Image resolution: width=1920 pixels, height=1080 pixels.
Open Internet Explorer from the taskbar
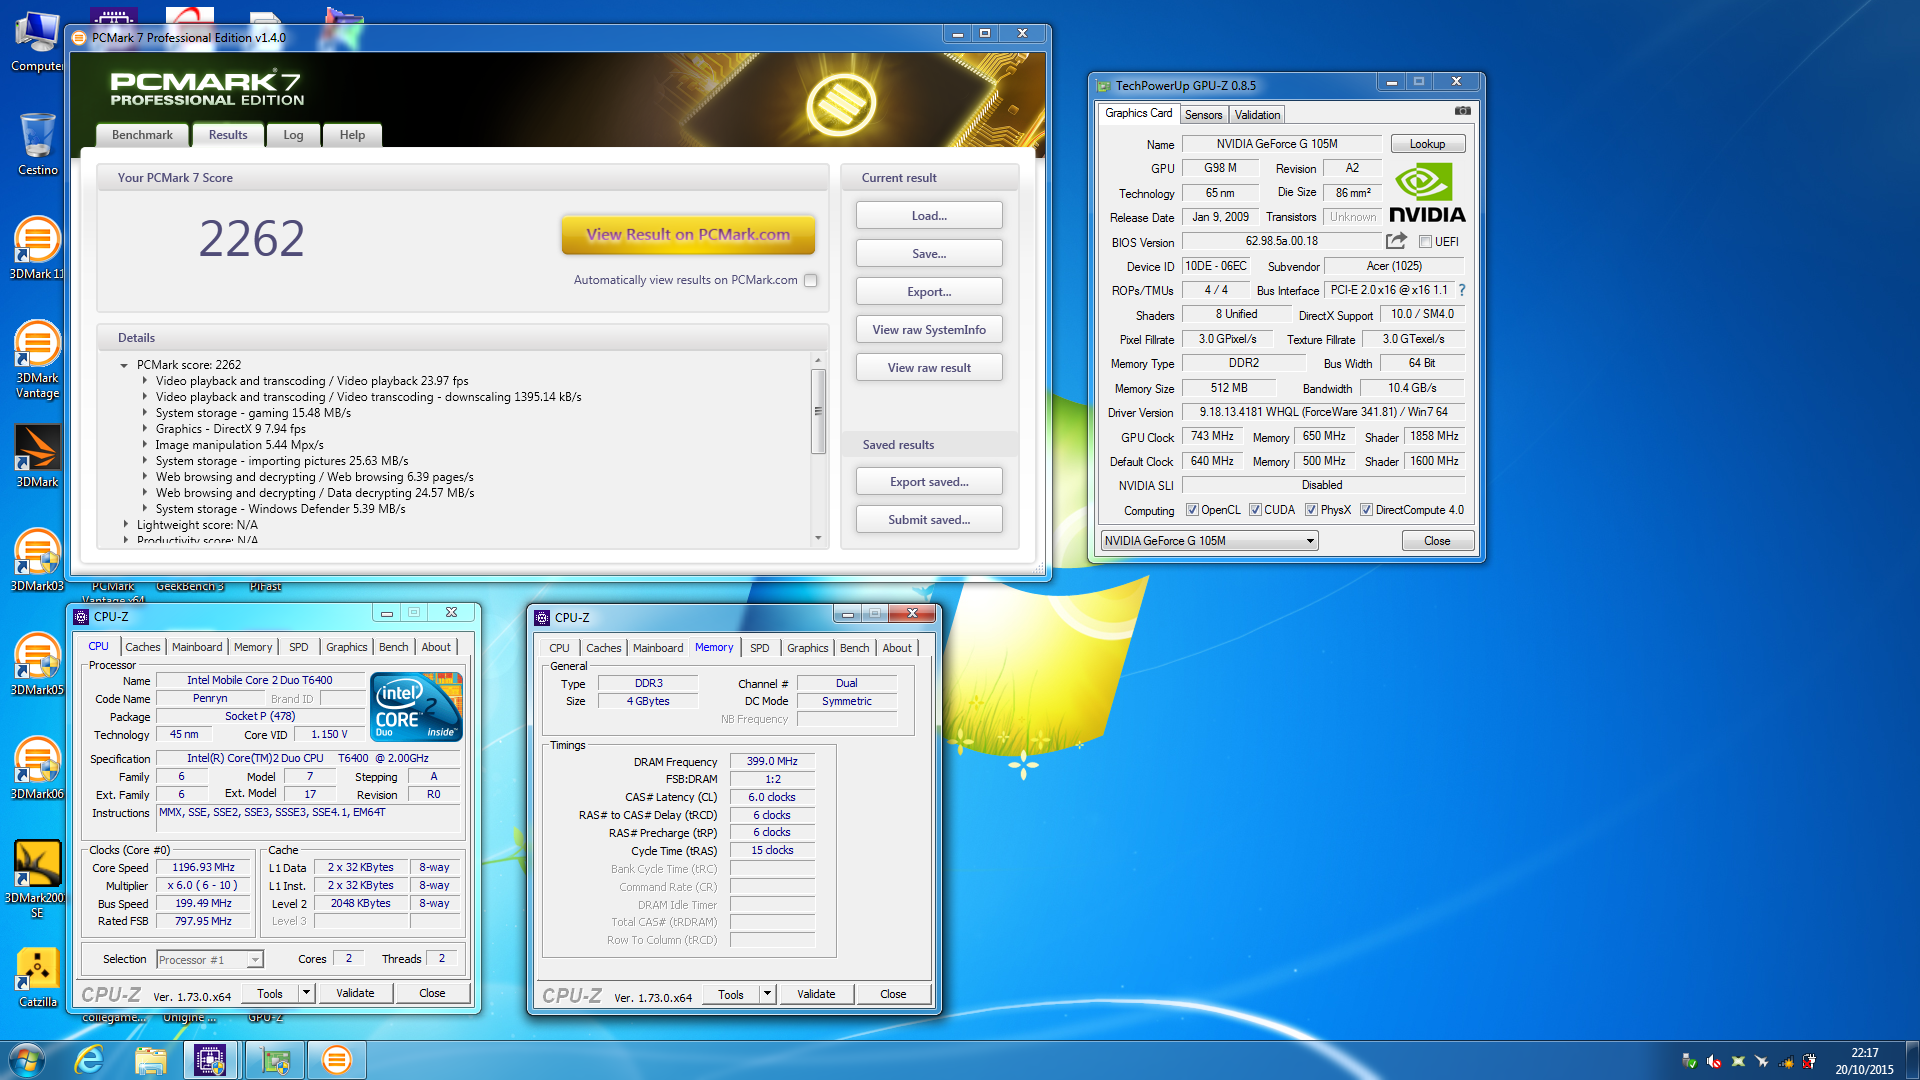tap(90, 1060)
